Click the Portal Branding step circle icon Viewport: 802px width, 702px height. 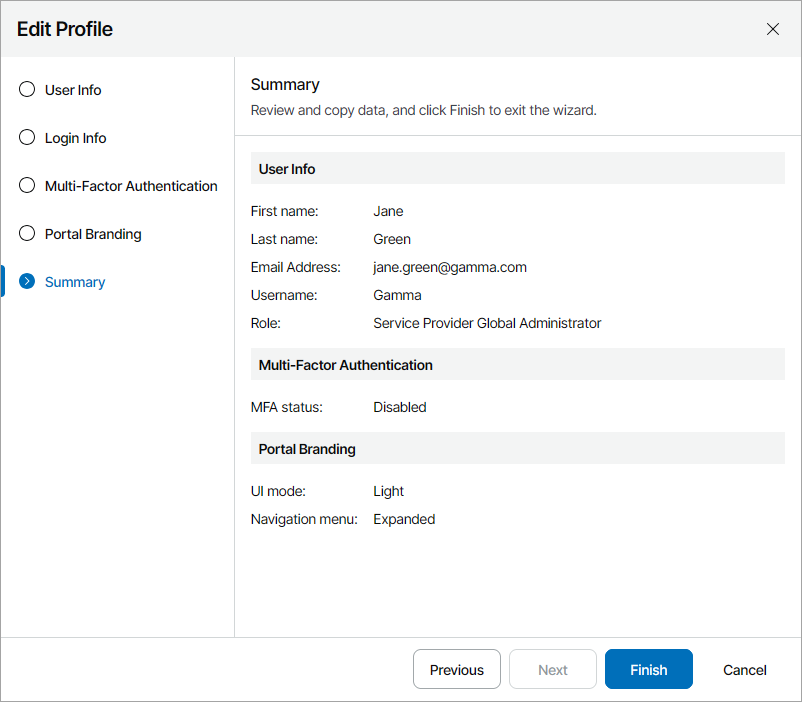pos(27,234)
